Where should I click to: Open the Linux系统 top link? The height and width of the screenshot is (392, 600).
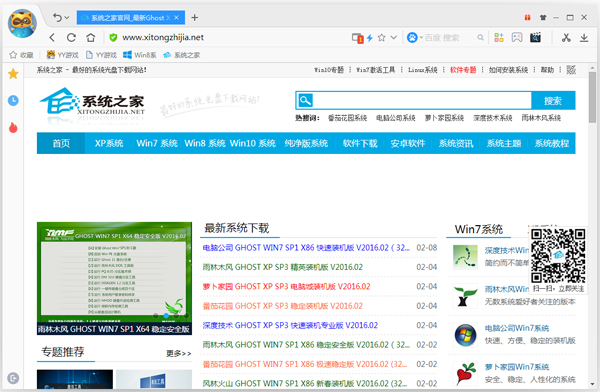coord(422,70)
